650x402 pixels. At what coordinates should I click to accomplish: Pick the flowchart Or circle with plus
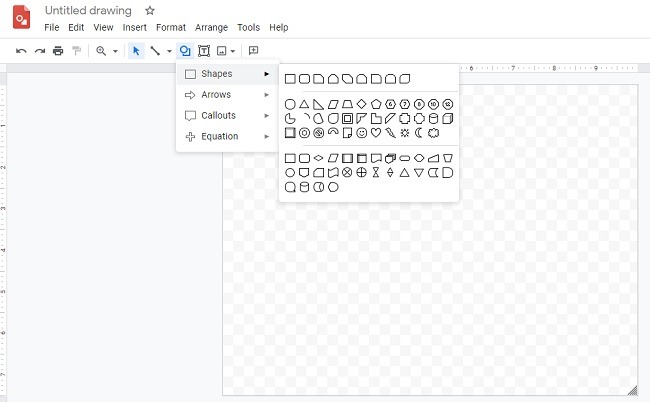(x=361, y=172)
